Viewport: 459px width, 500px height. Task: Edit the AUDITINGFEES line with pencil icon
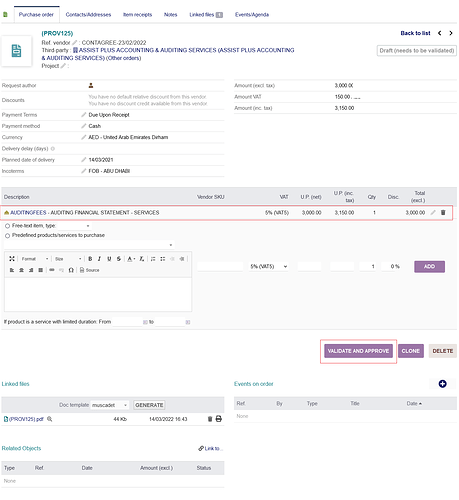433,212
